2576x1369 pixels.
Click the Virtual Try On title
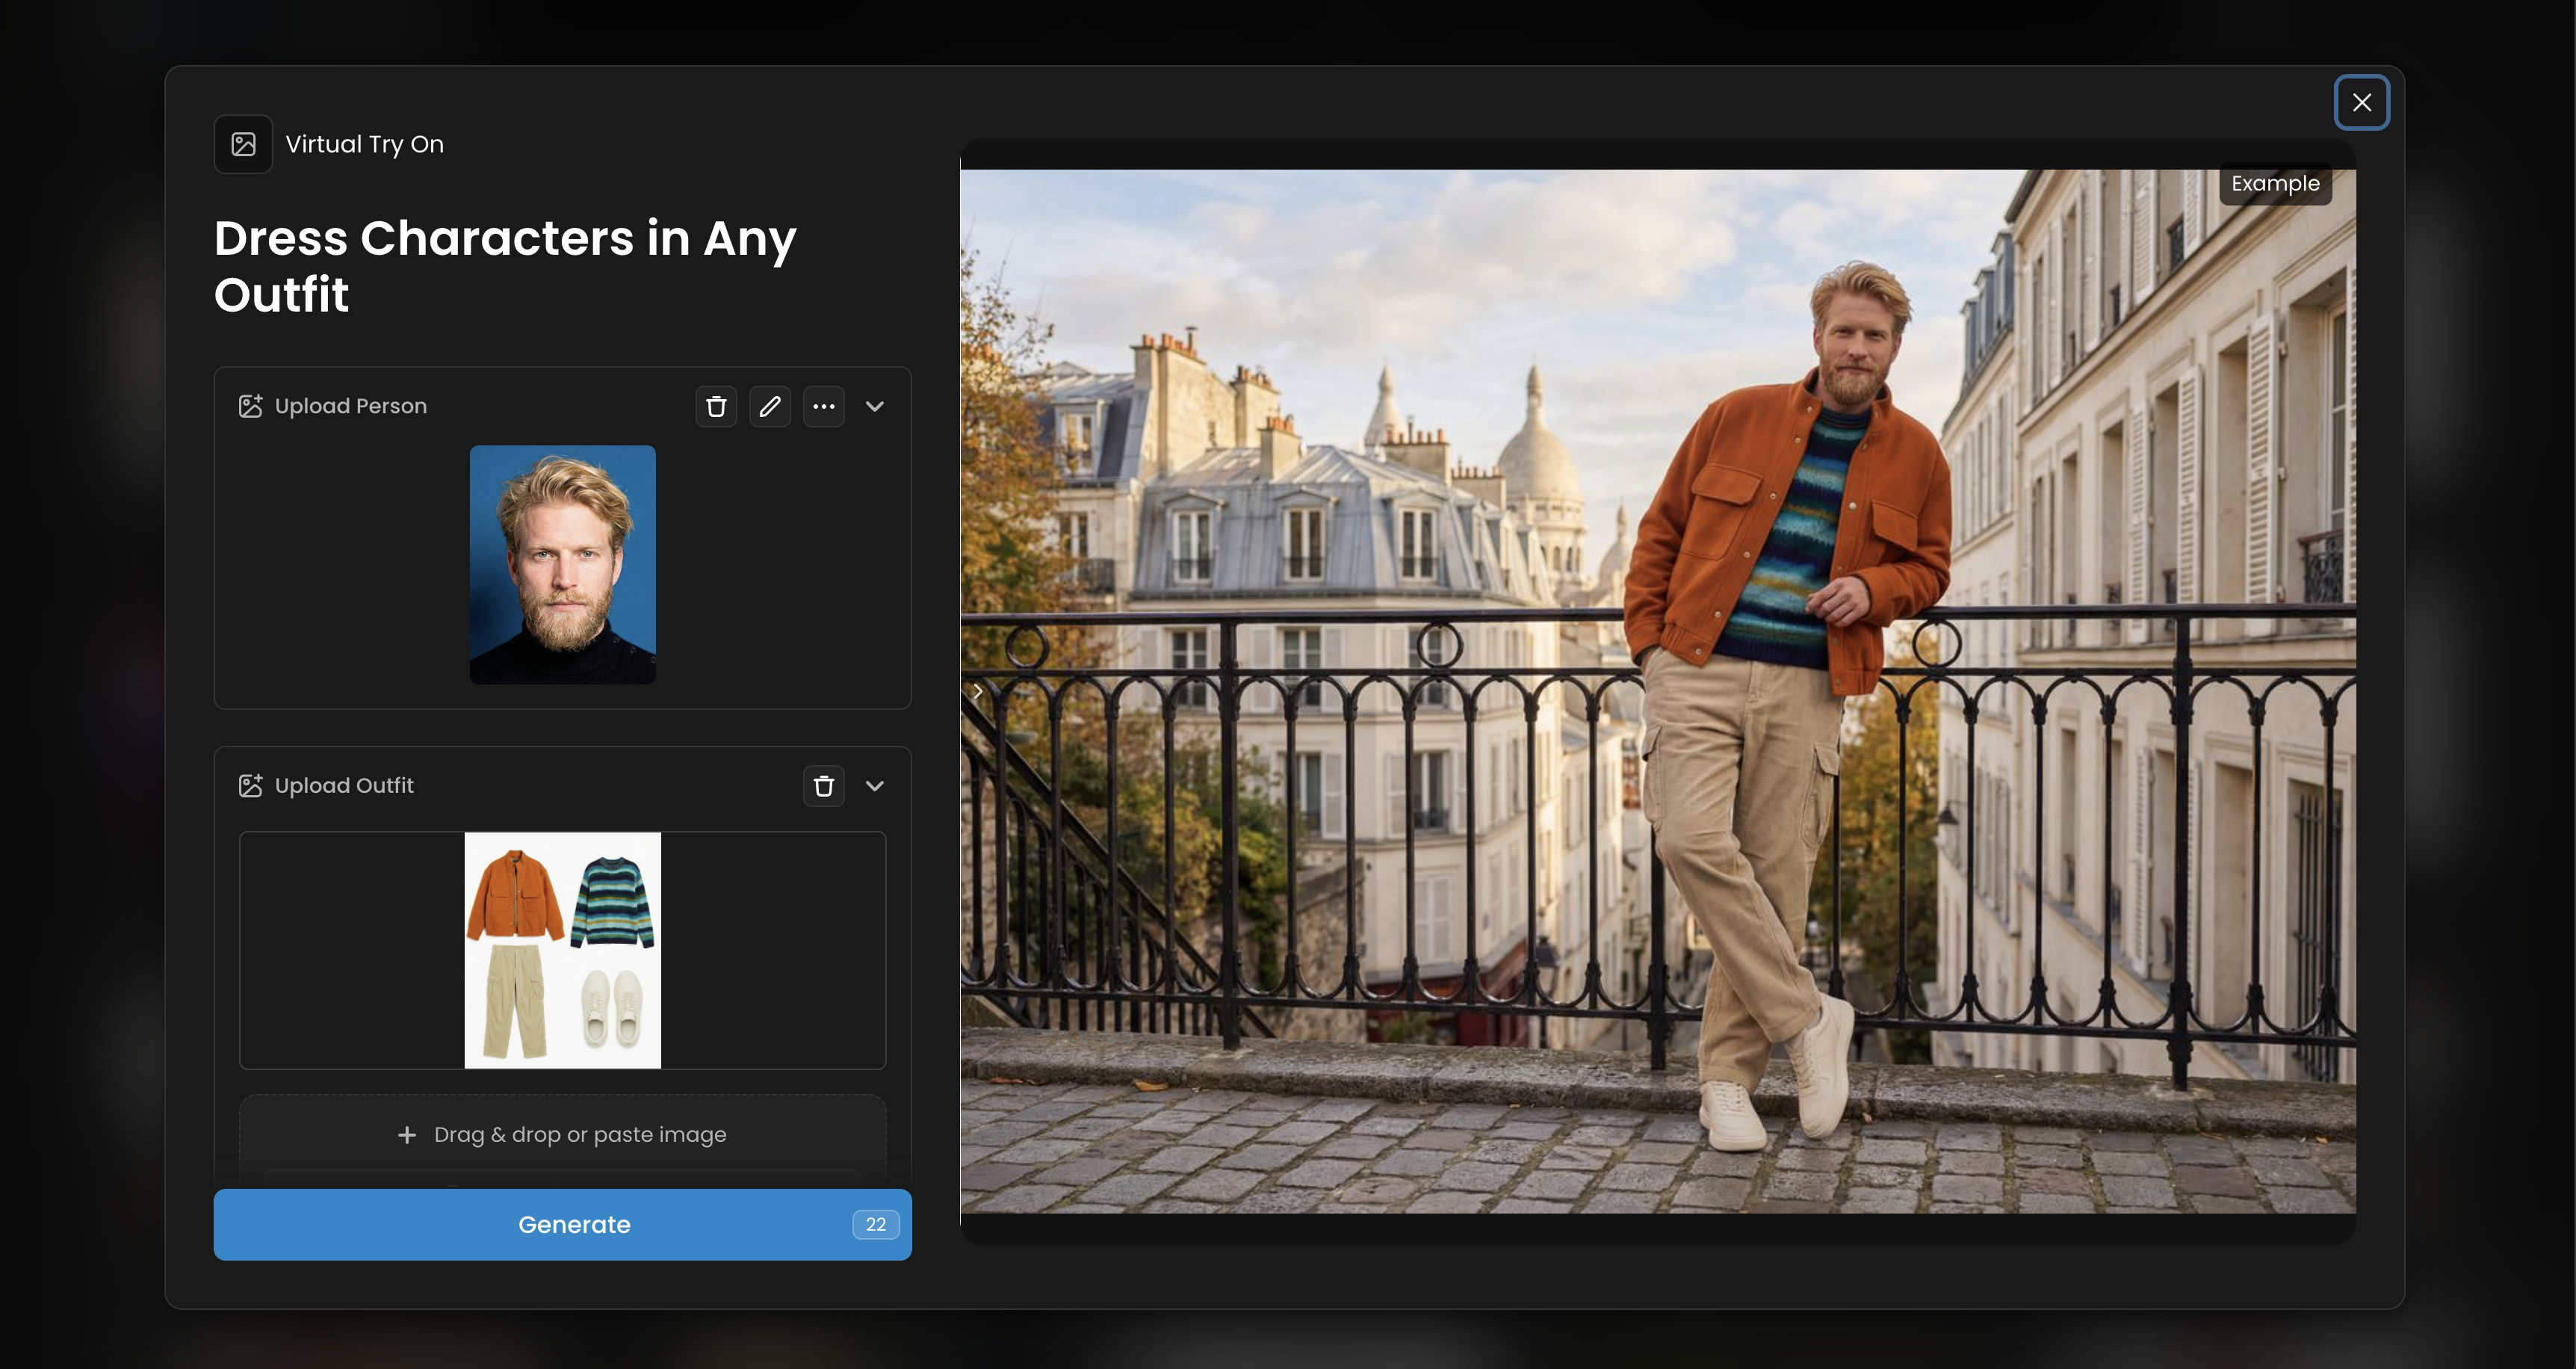point(364,144)
